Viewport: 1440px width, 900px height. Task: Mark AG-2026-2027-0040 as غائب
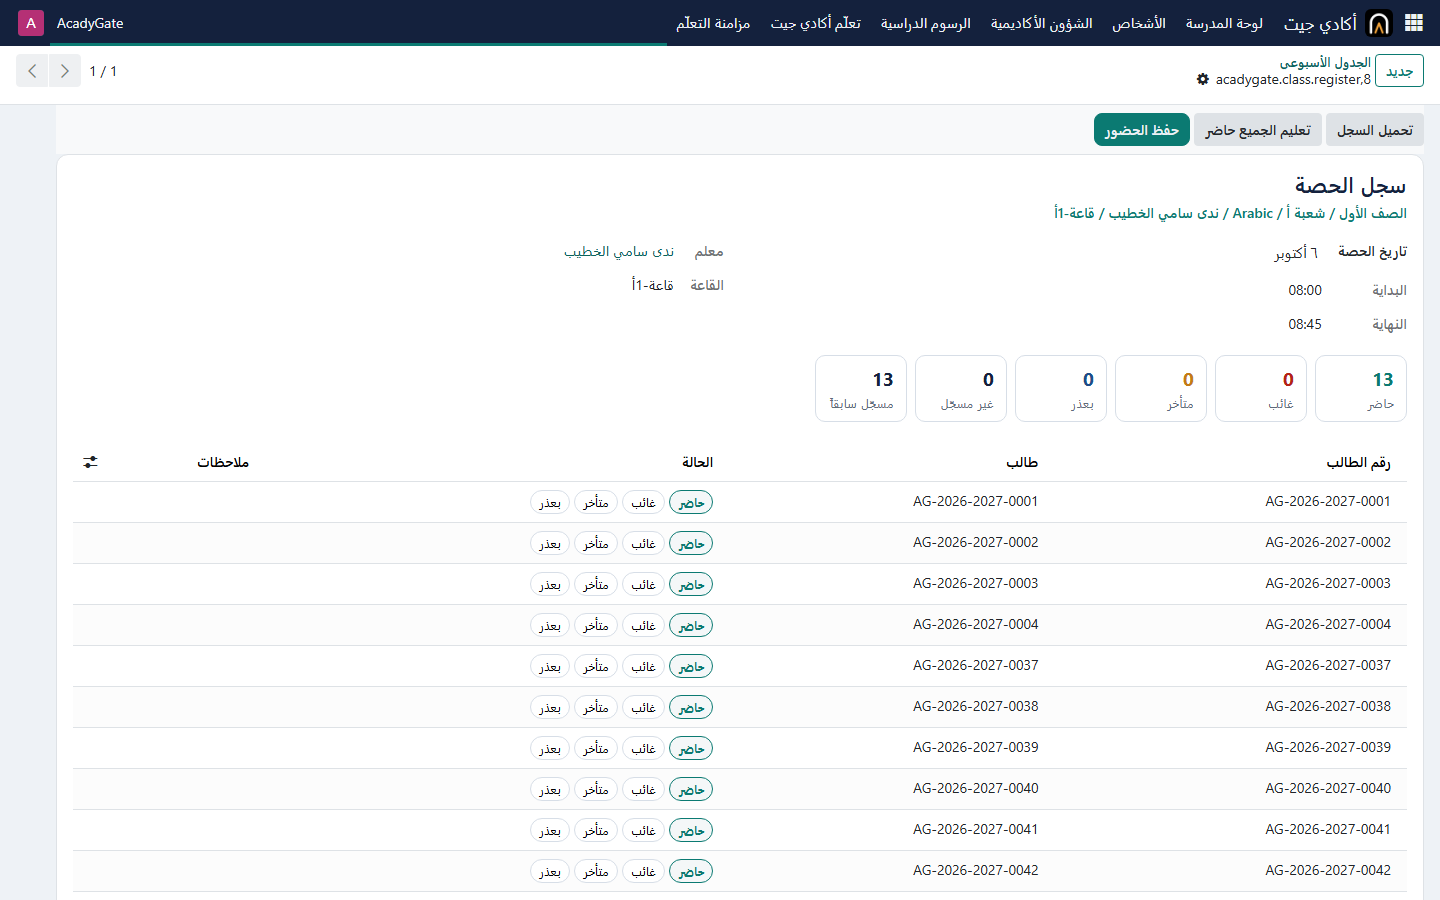[x=643, y=790]
